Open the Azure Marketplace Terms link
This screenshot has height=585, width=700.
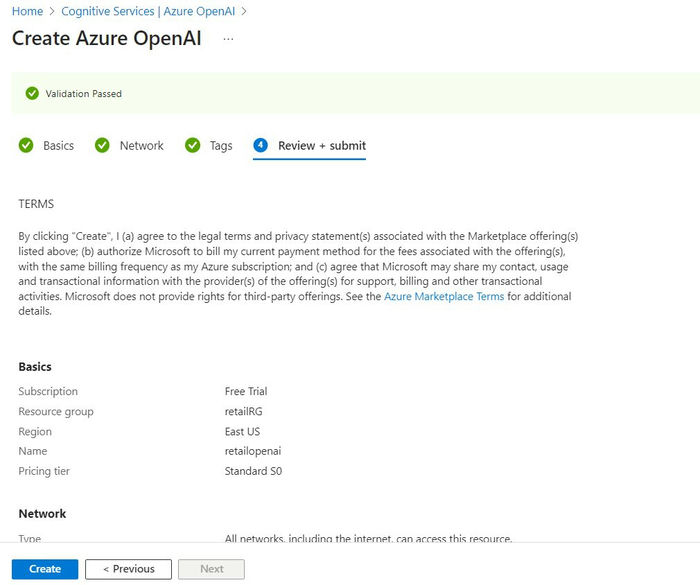444,297
